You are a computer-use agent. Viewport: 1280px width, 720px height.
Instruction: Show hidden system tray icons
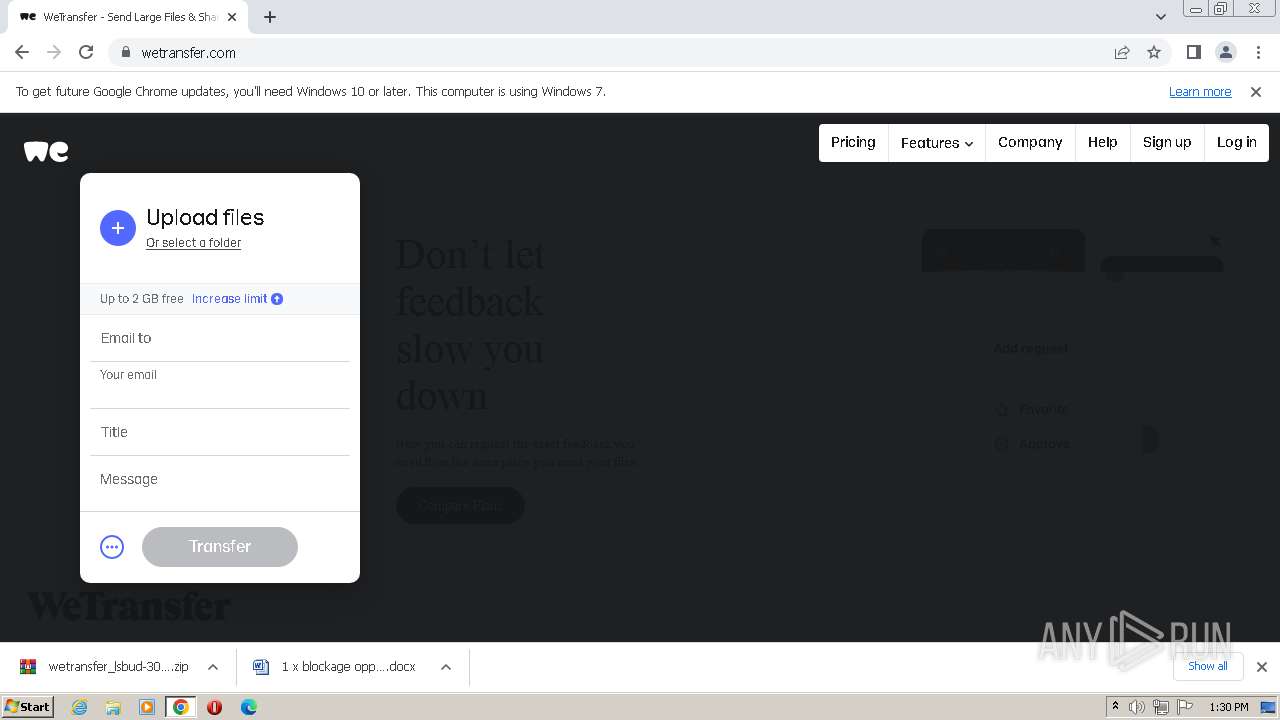[1115, 707]
